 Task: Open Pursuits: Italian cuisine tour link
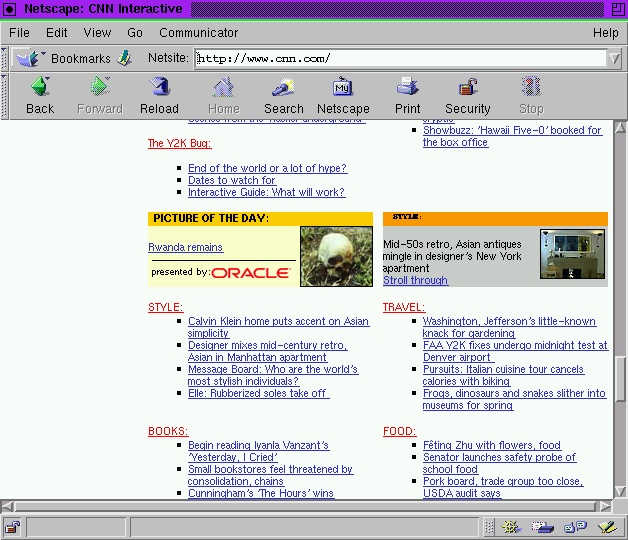tap(503, 375)
